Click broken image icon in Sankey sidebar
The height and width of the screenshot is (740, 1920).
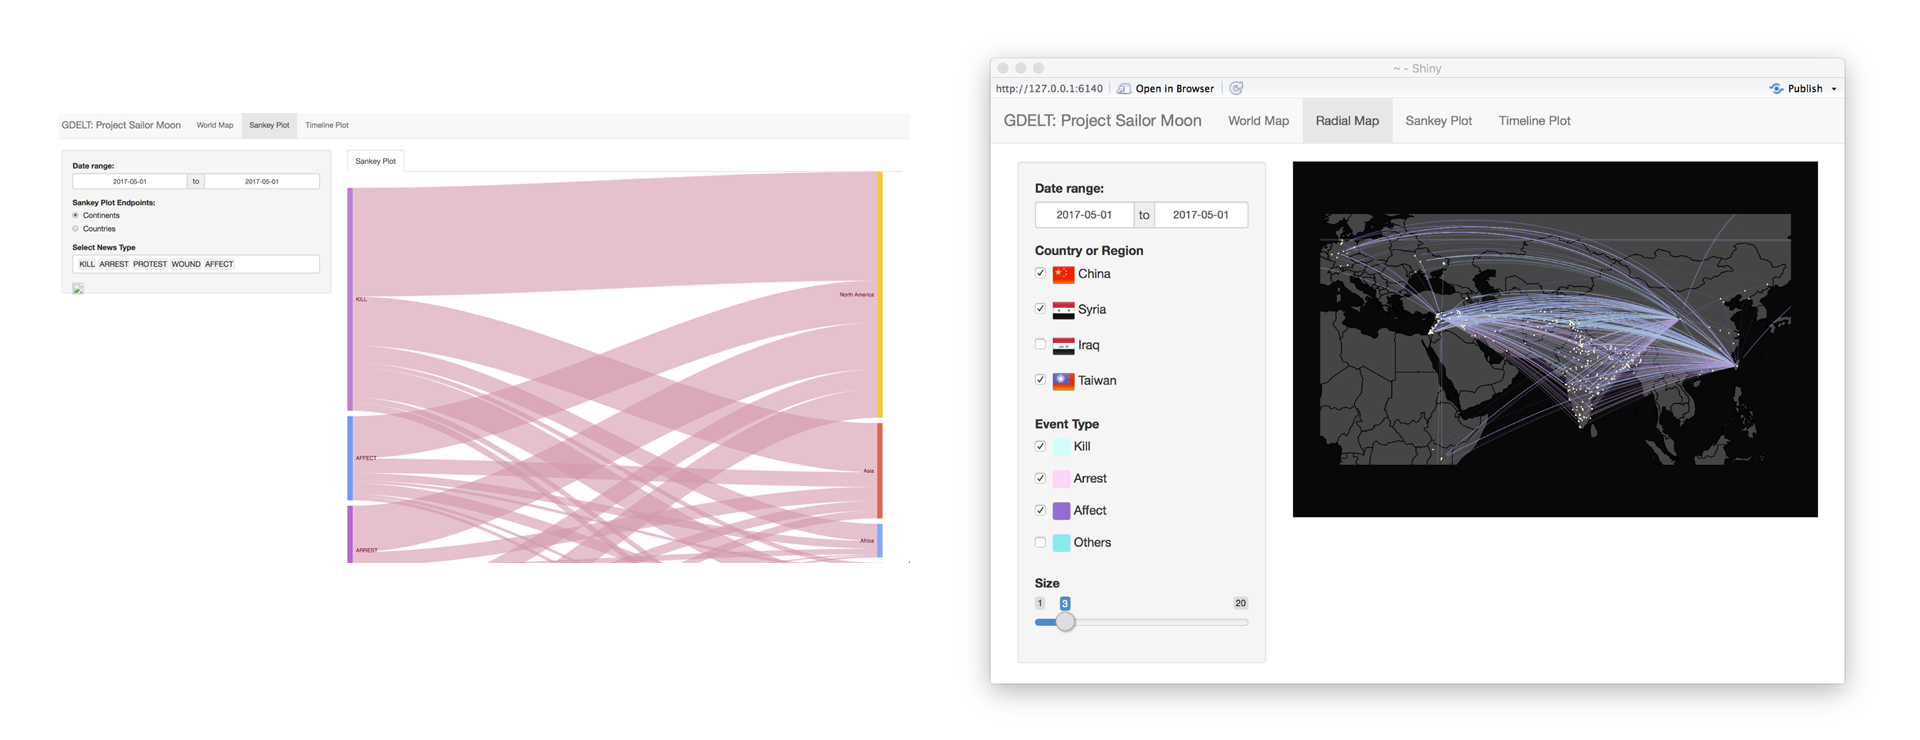(x=78, y=288)
